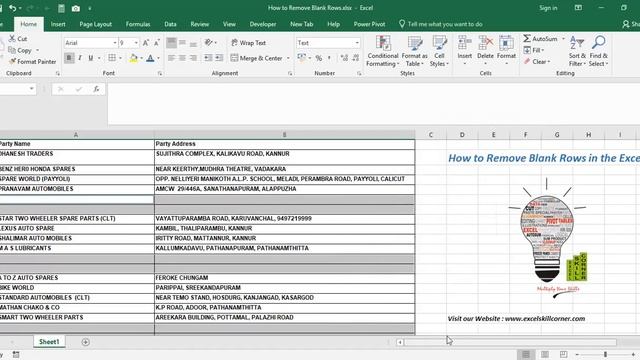Open Font Color dropdown arrow
The width and height of the screenshot is (640, 360).
click(x=158, y=58)
